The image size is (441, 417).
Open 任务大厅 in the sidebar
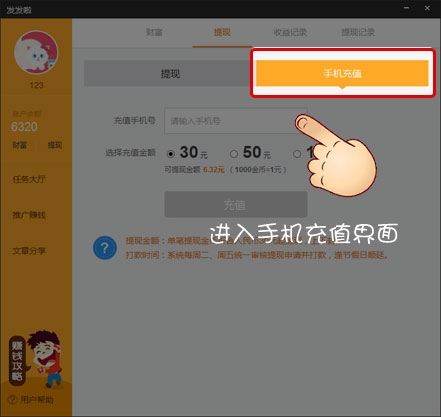pyautogui.click(x=29, y=179)
